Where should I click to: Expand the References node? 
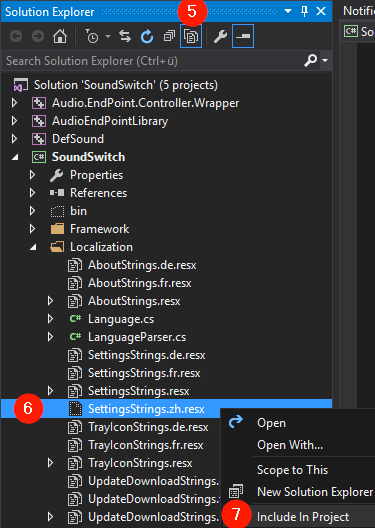pyautogui.click(x=33, y=193)
